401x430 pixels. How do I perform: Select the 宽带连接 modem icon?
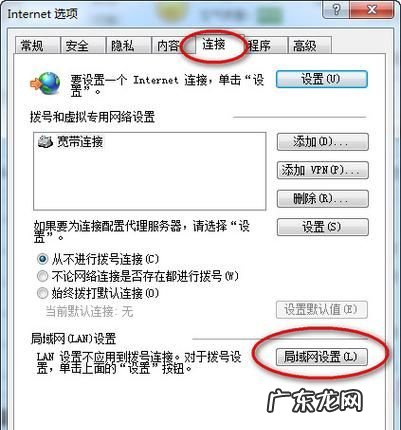(x=45, y=142)
